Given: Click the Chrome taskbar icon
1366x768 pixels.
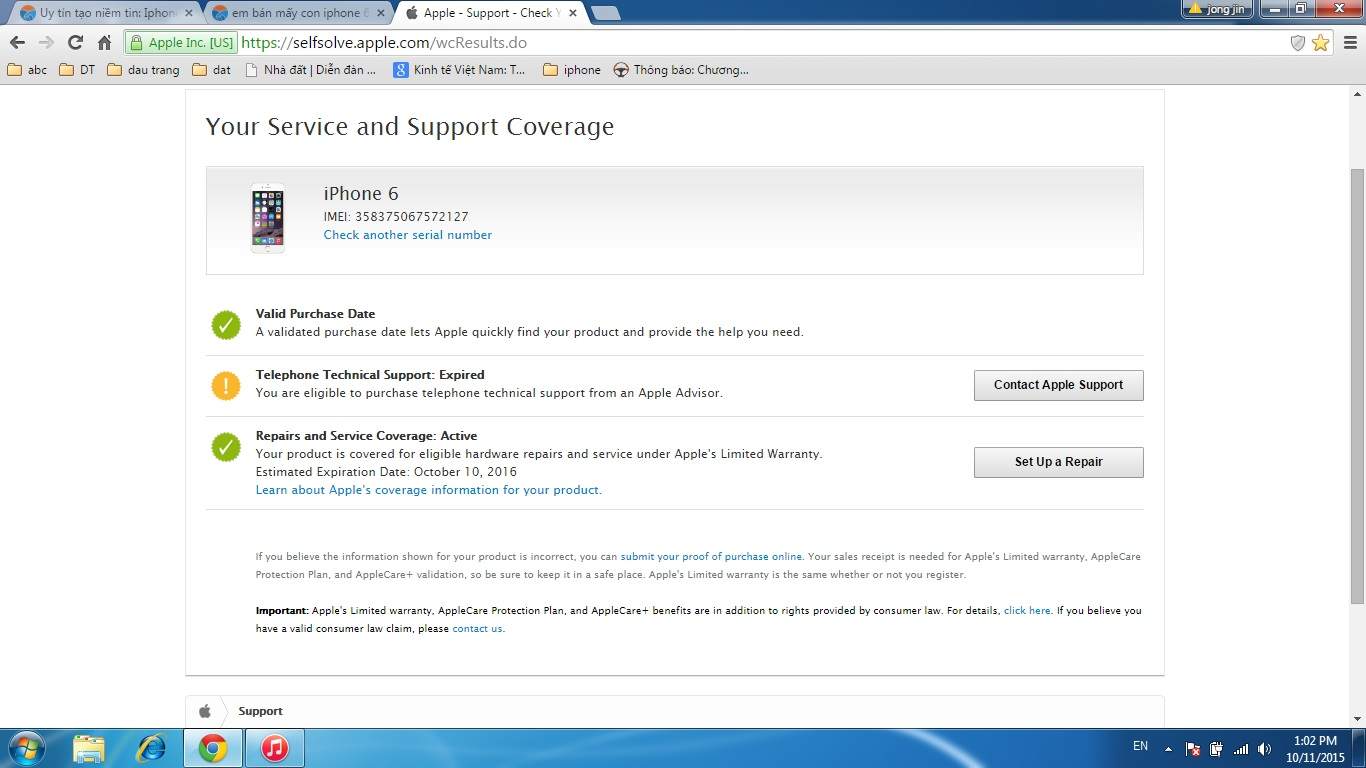Looking at the screenshot, I should click(x=213, y=748).
